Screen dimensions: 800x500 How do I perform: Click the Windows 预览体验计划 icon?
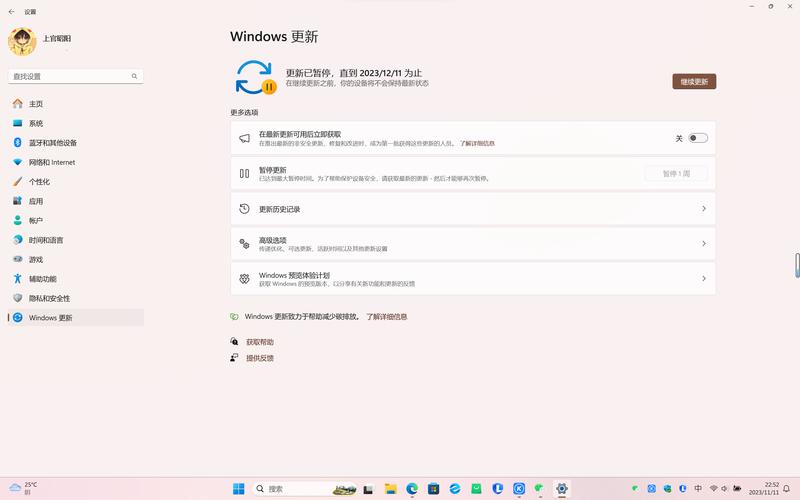tap(244, 279)
